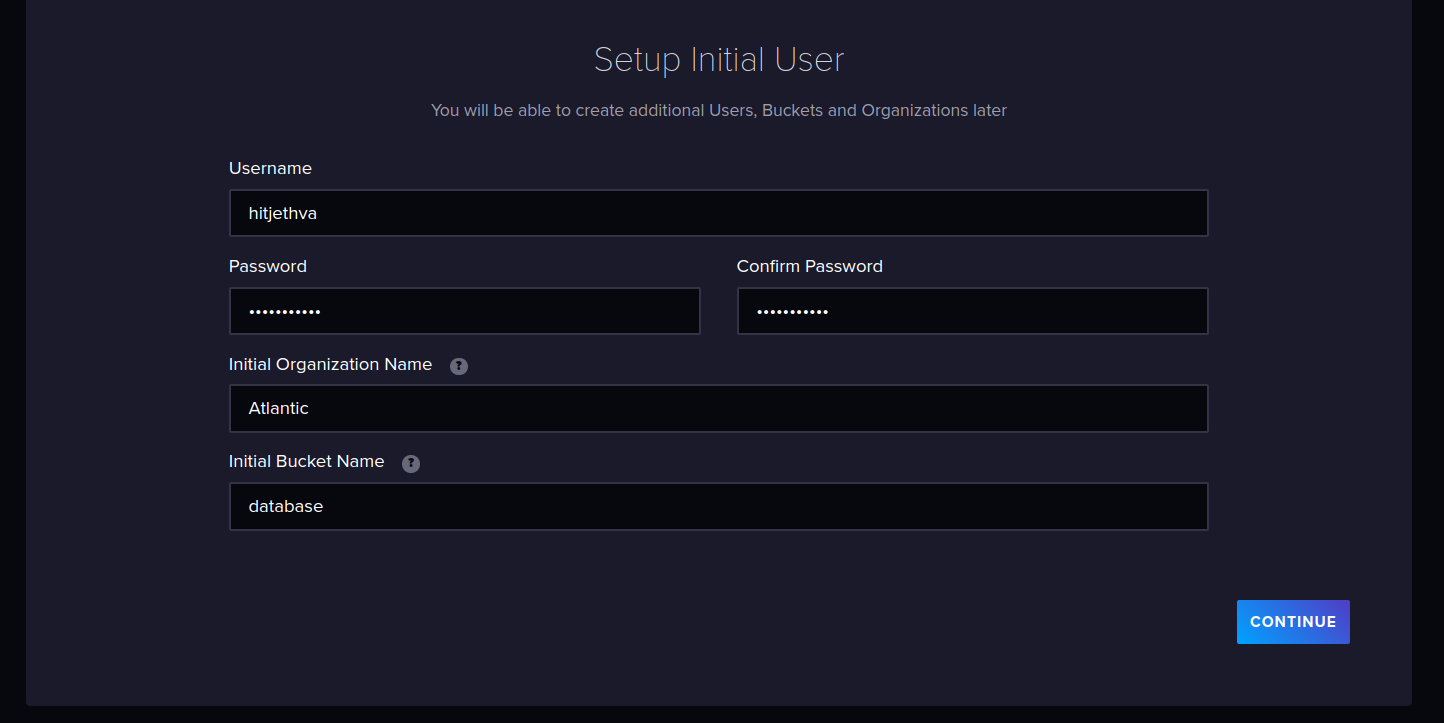Screen dimensions: 1444x723
Task: Focus the Initial Organization Name text box
Action: click(718, 408)
